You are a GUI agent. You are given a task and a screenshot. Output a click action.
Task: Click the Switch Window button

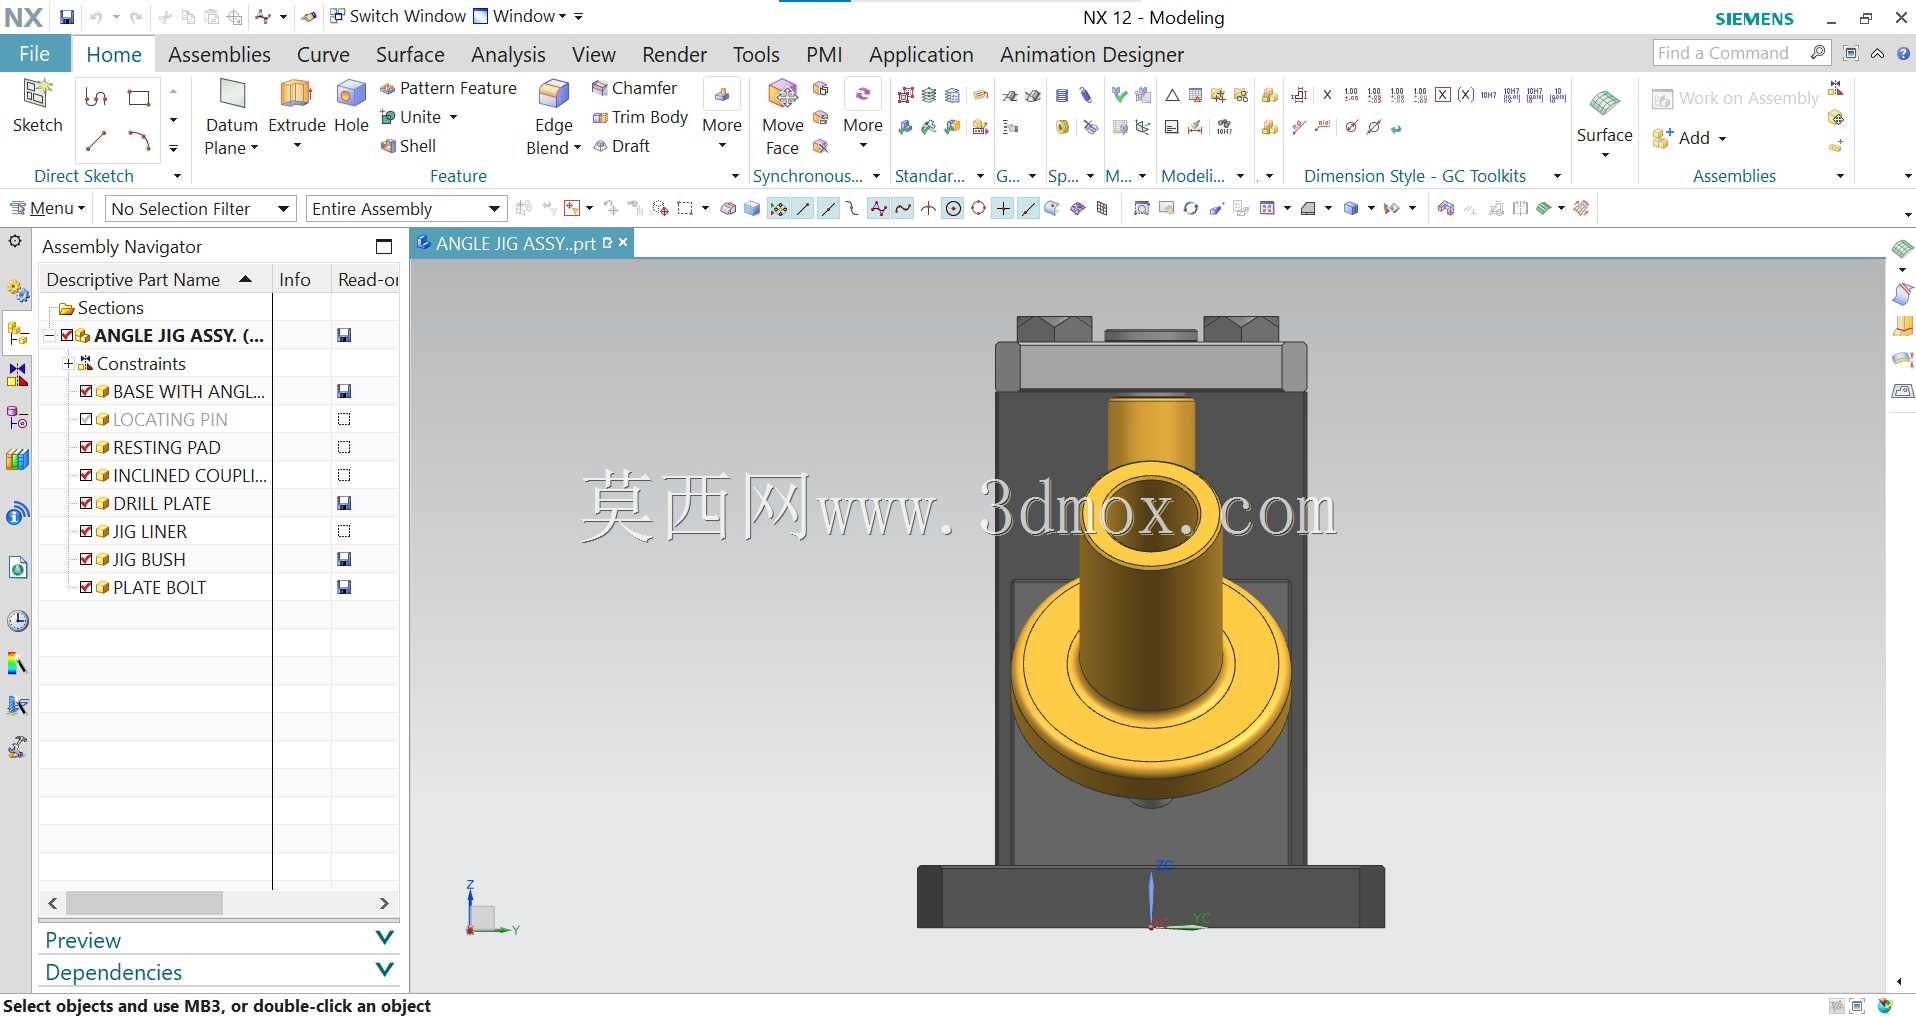398,16
